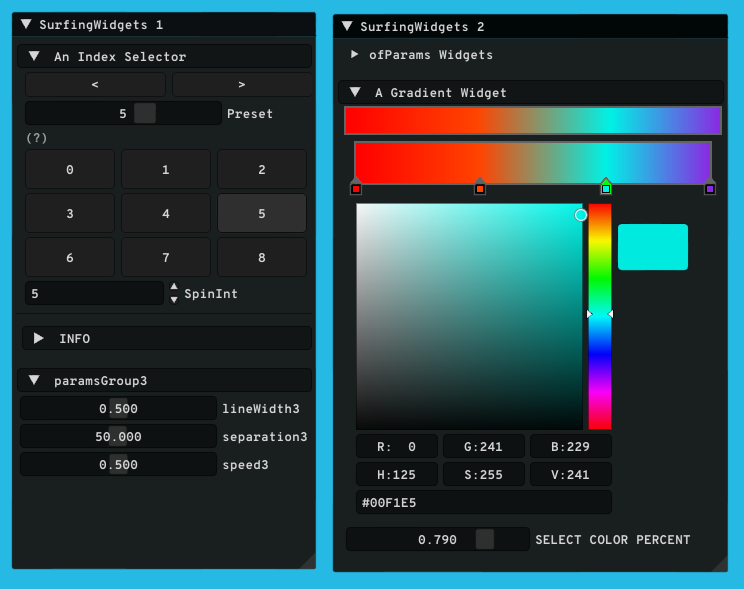Click the circular color picker cursor
This screenshot has width=744, height=589.
tap(581, 215)
